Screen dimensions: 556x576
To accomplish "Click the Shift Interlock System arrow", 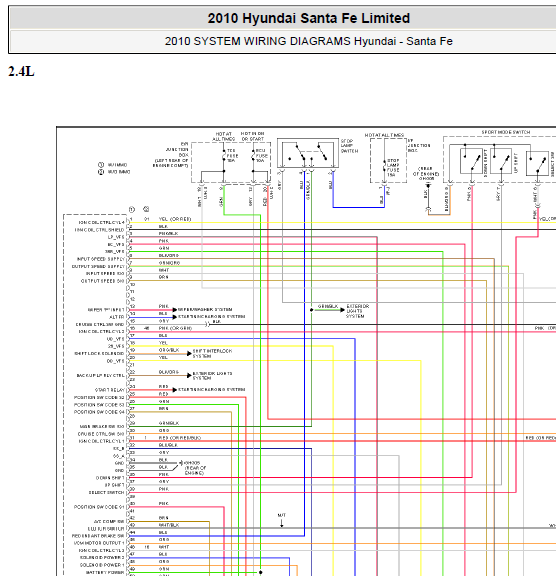I will click(189, 354).
